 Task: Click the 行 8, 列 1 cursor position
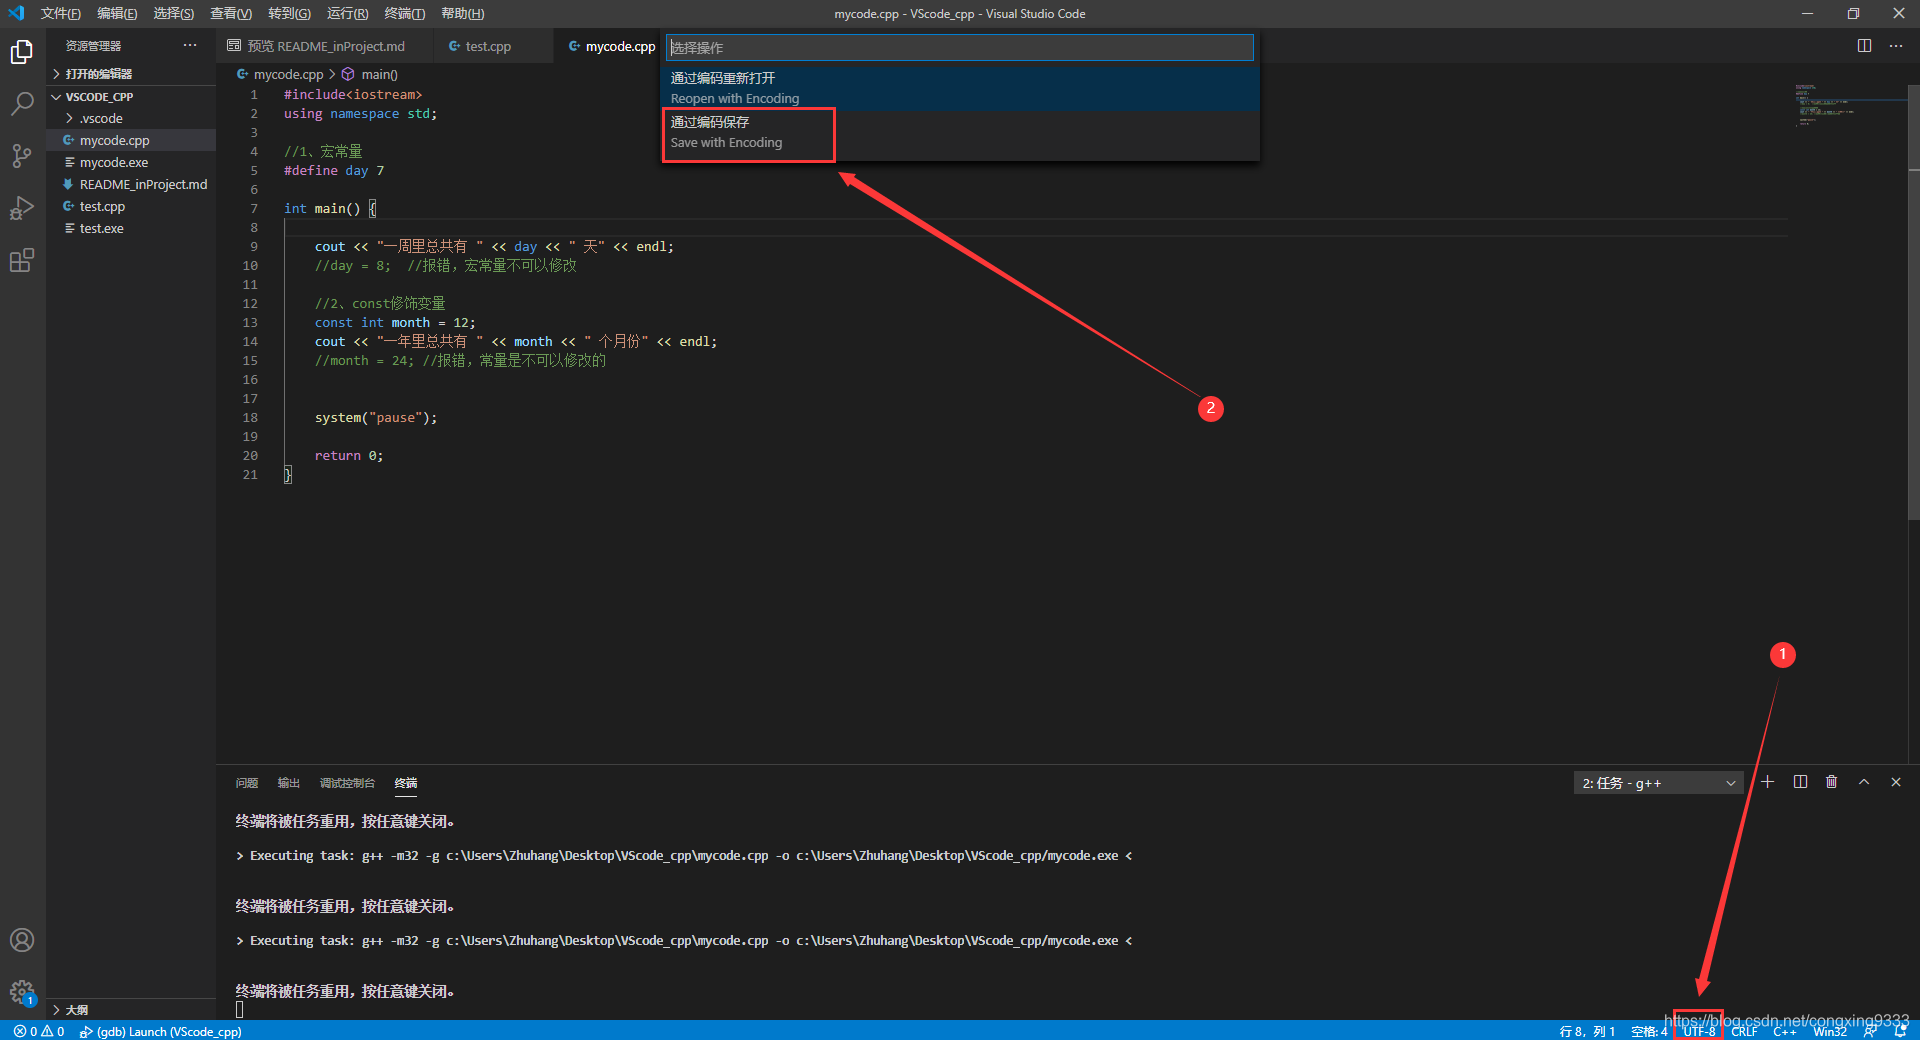[1587, 1031]
